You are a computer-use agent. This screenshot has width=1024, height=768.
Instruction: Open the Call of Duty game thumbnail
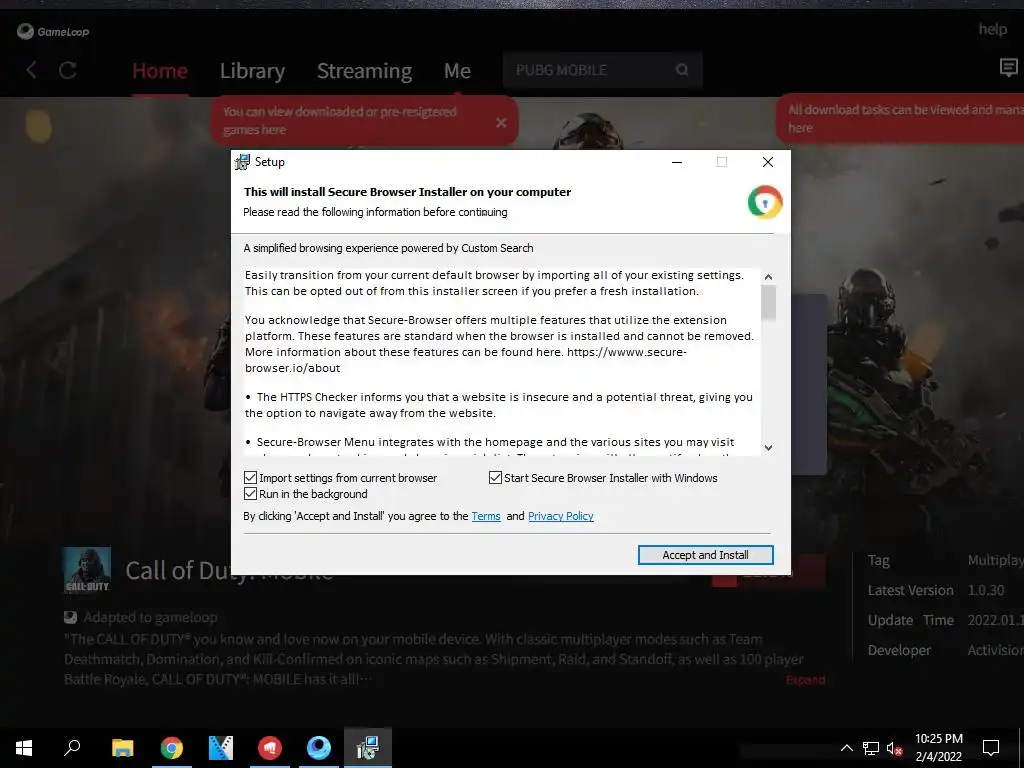coord(86,569)
